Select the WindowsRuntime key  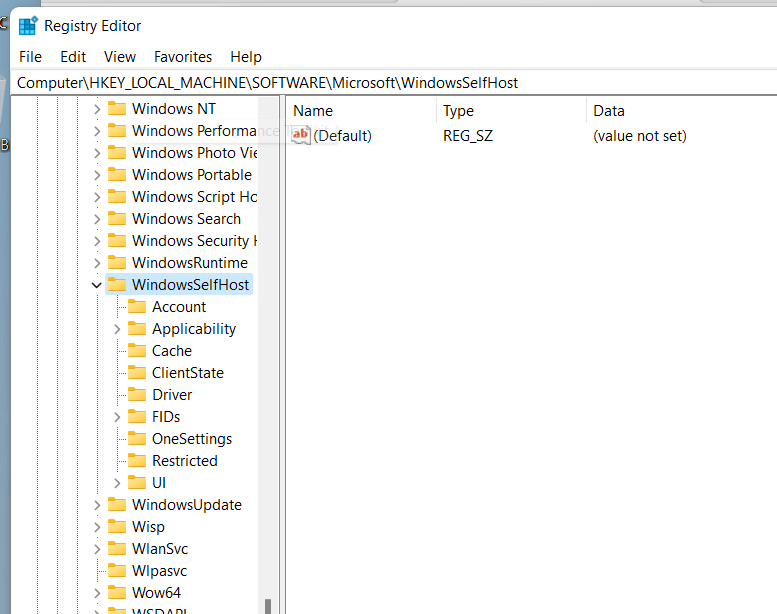(190, 263)
